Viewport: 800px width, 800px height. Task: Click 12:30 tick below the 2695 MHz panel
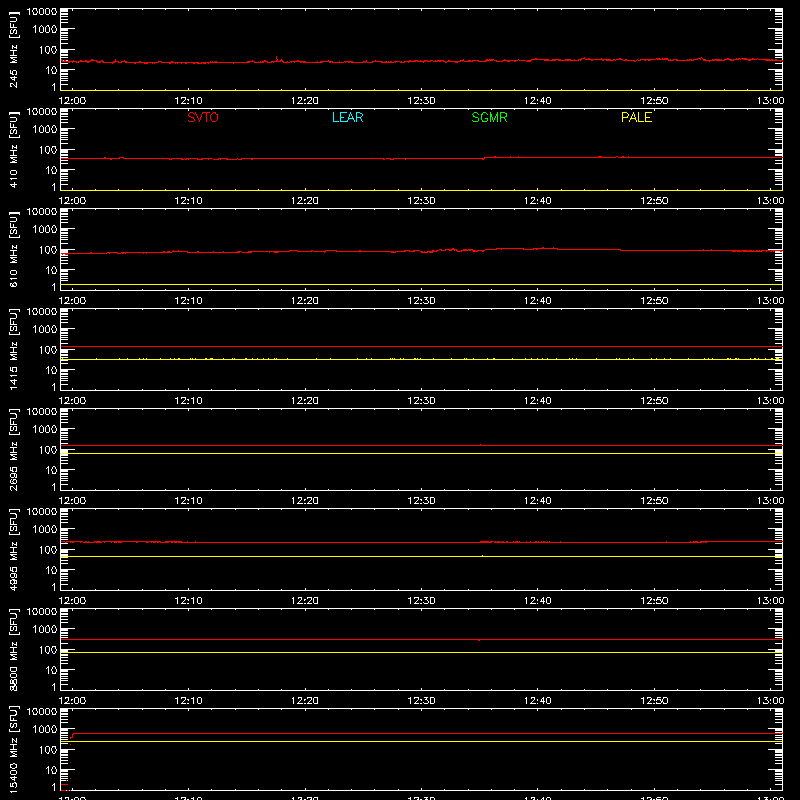pos(421,501)
